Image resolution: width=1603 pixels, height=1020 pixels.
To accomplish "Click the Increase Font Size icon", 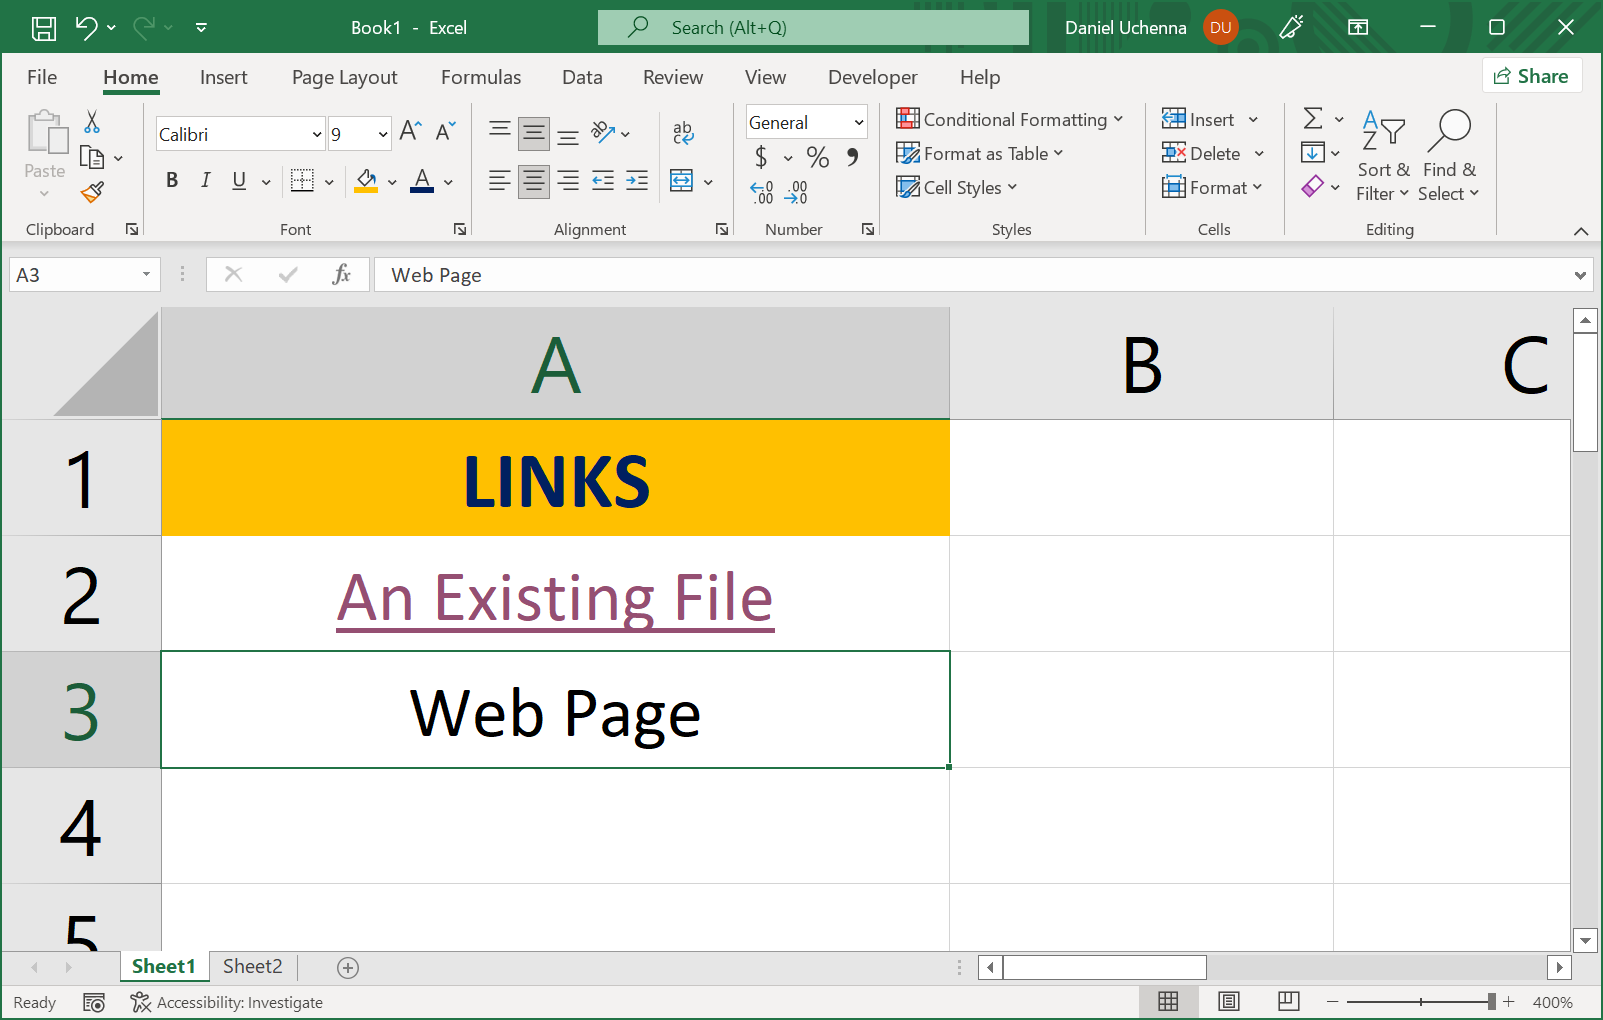I will click(x=409, y=129).
